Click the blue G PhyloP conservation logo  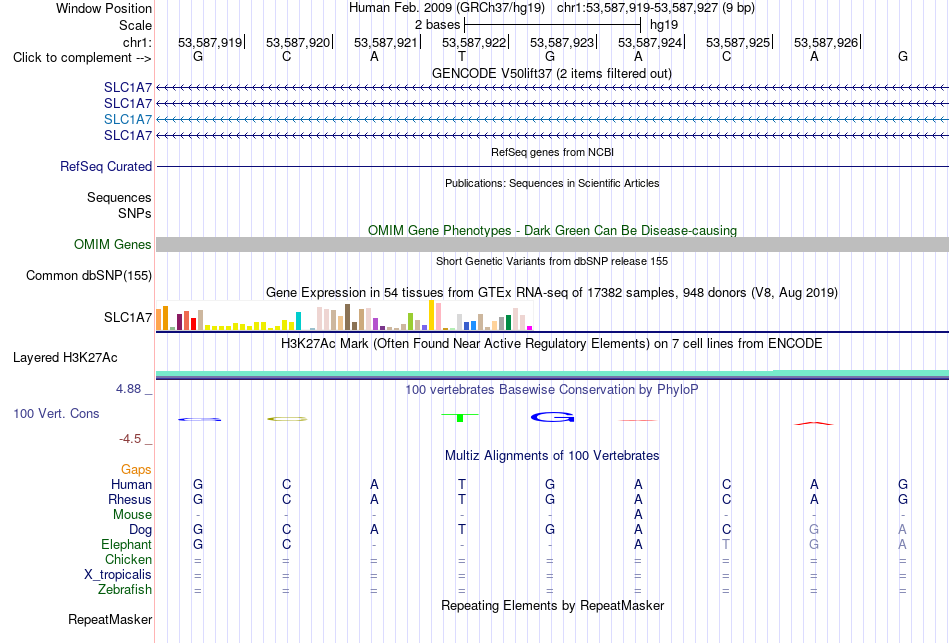coord(552,417)
